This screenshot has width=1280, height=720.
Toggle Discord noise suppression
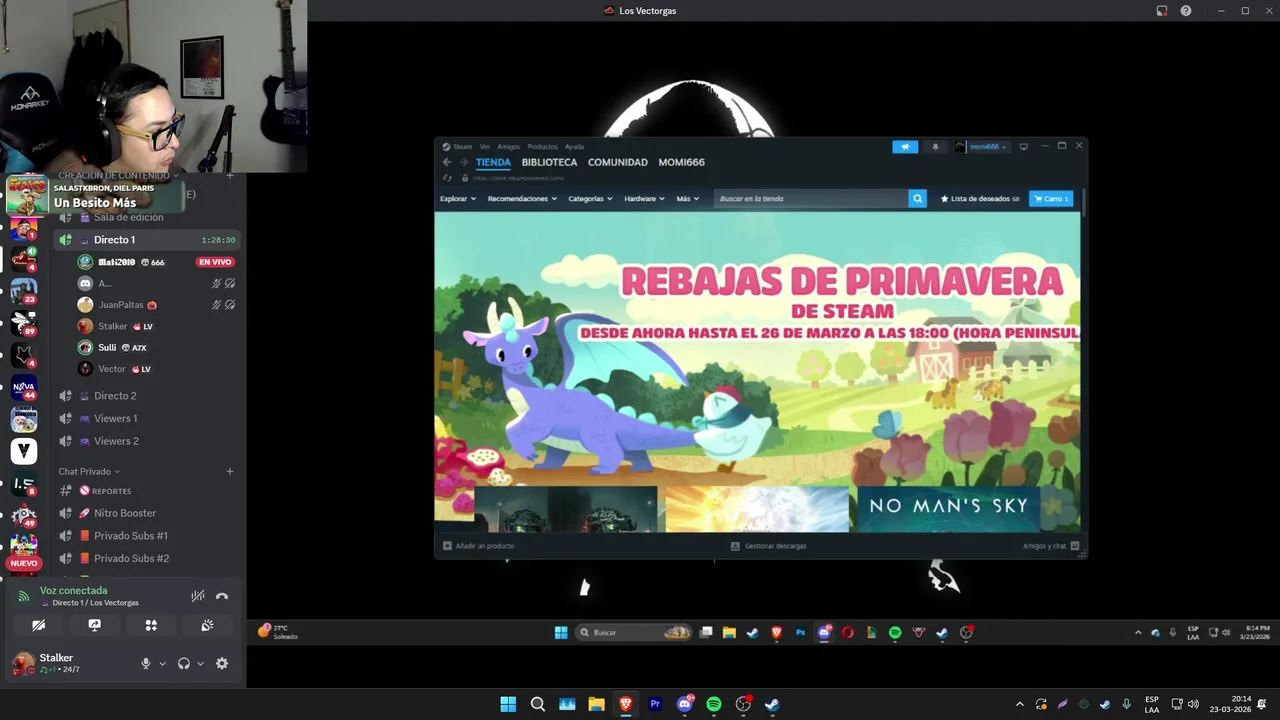click(198, 596)
